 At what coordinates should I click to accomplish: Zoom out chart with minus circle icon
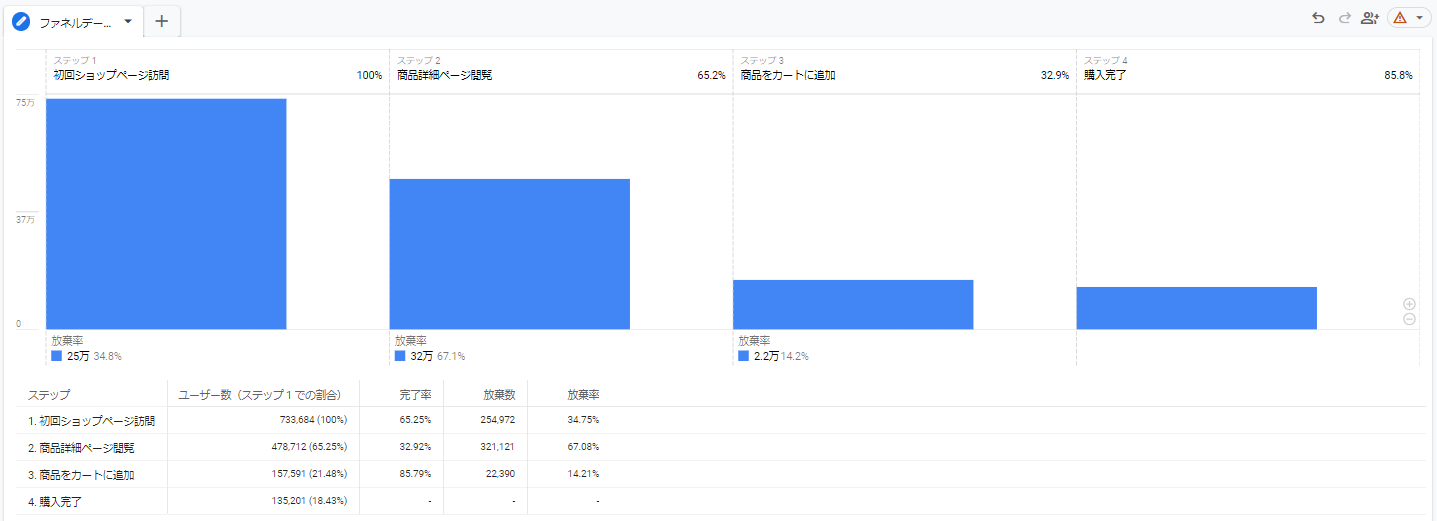point(1409,319)
